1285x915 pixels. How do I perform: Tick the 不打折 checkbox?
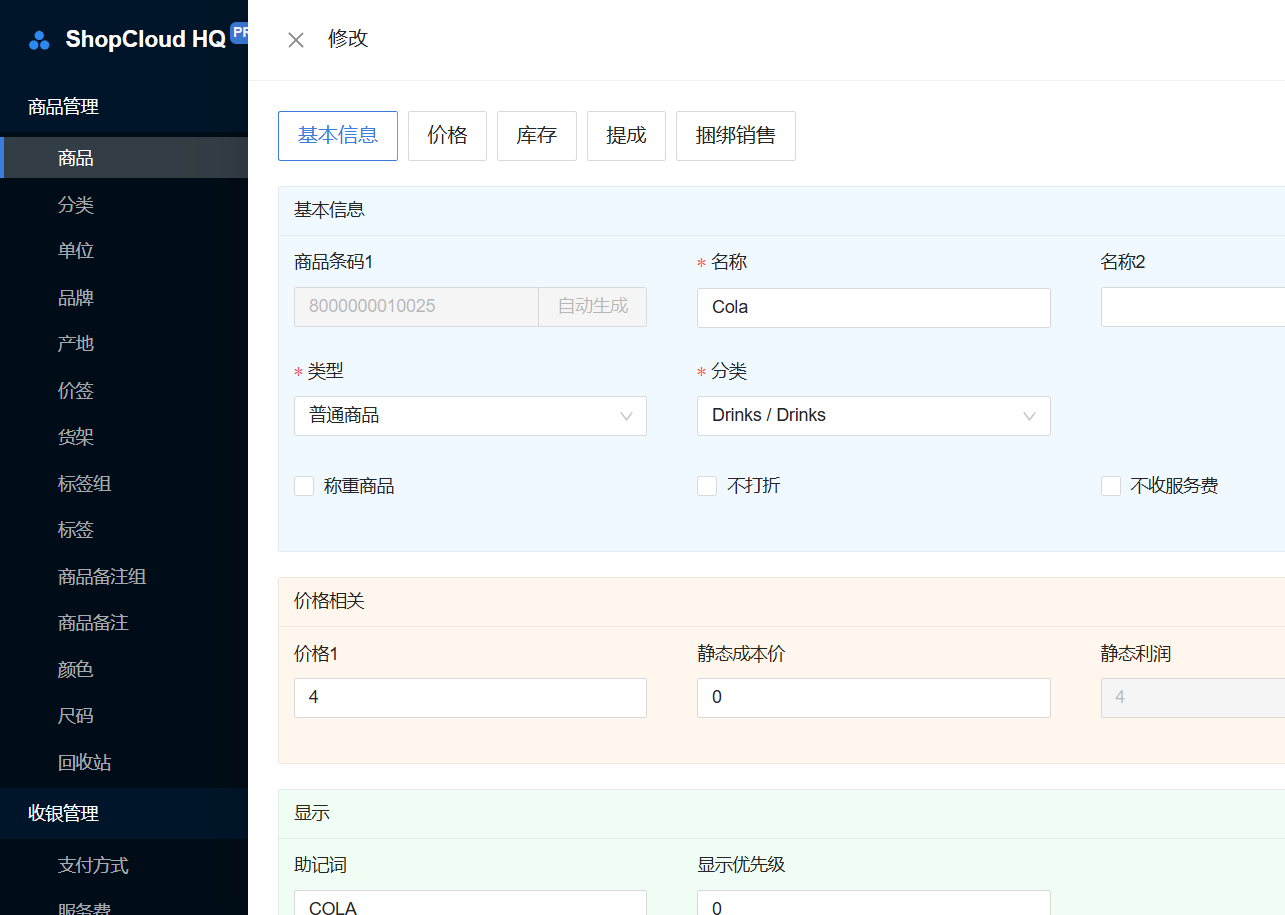click(707, 487)
